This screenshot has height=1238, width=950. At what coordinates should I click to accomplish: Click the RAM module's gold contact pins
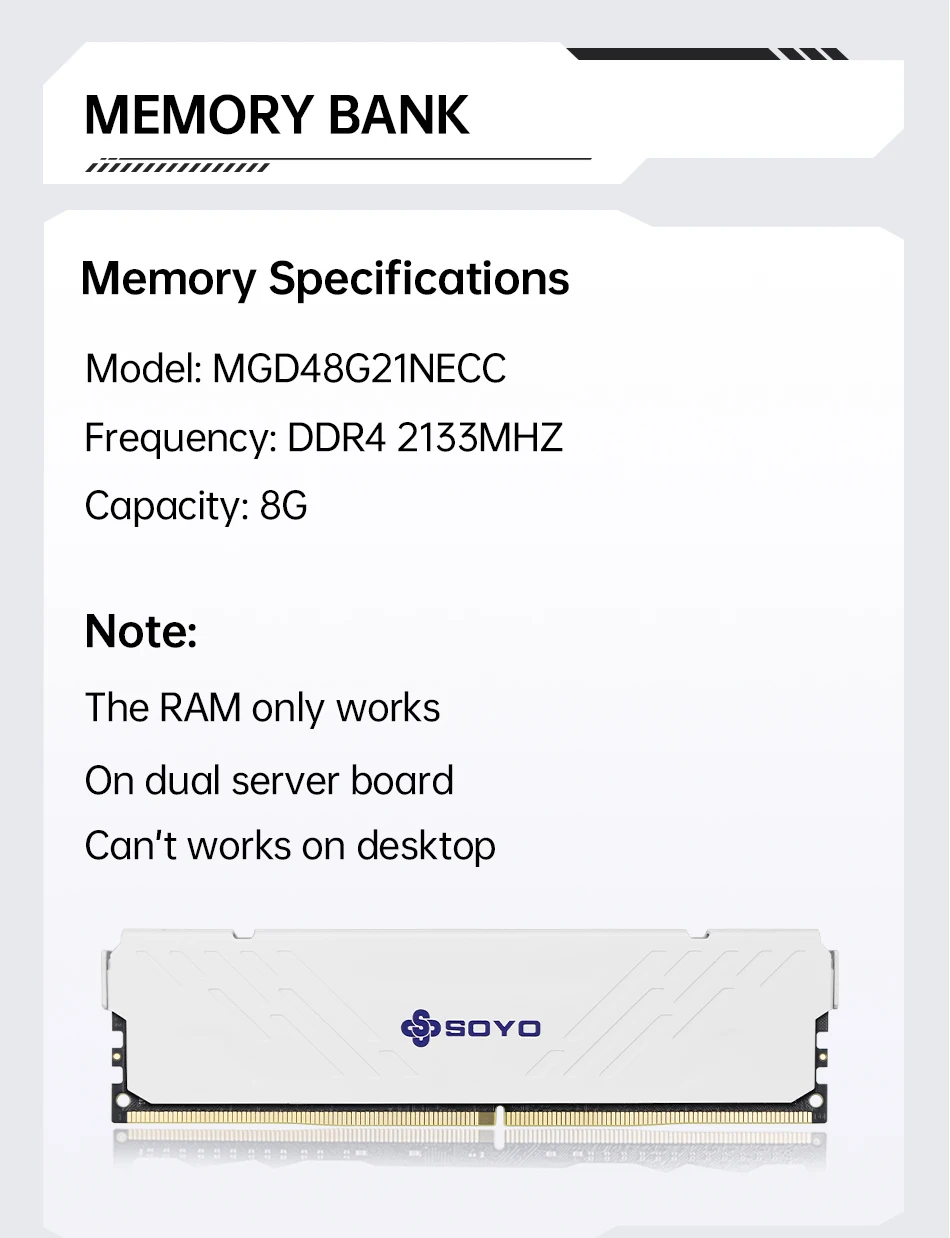click(x=300, y=1117)
